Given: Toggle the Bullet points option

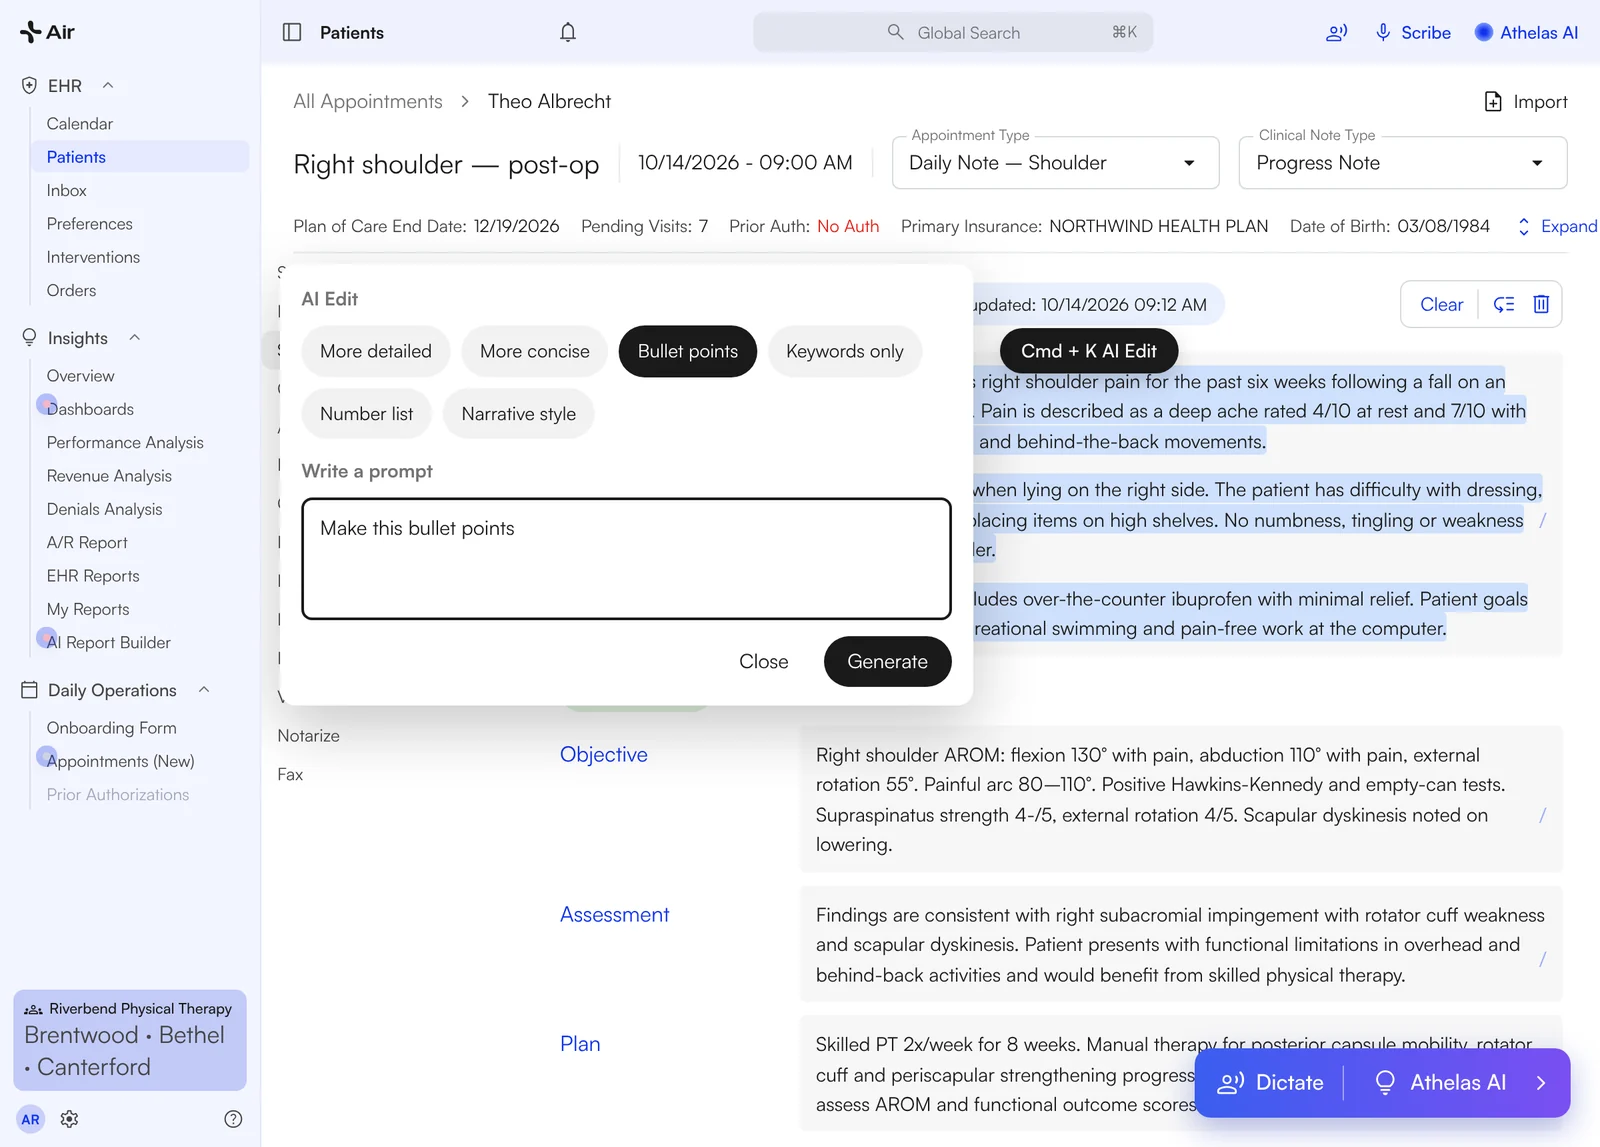Looking at the screenshot, I should 688,351.
